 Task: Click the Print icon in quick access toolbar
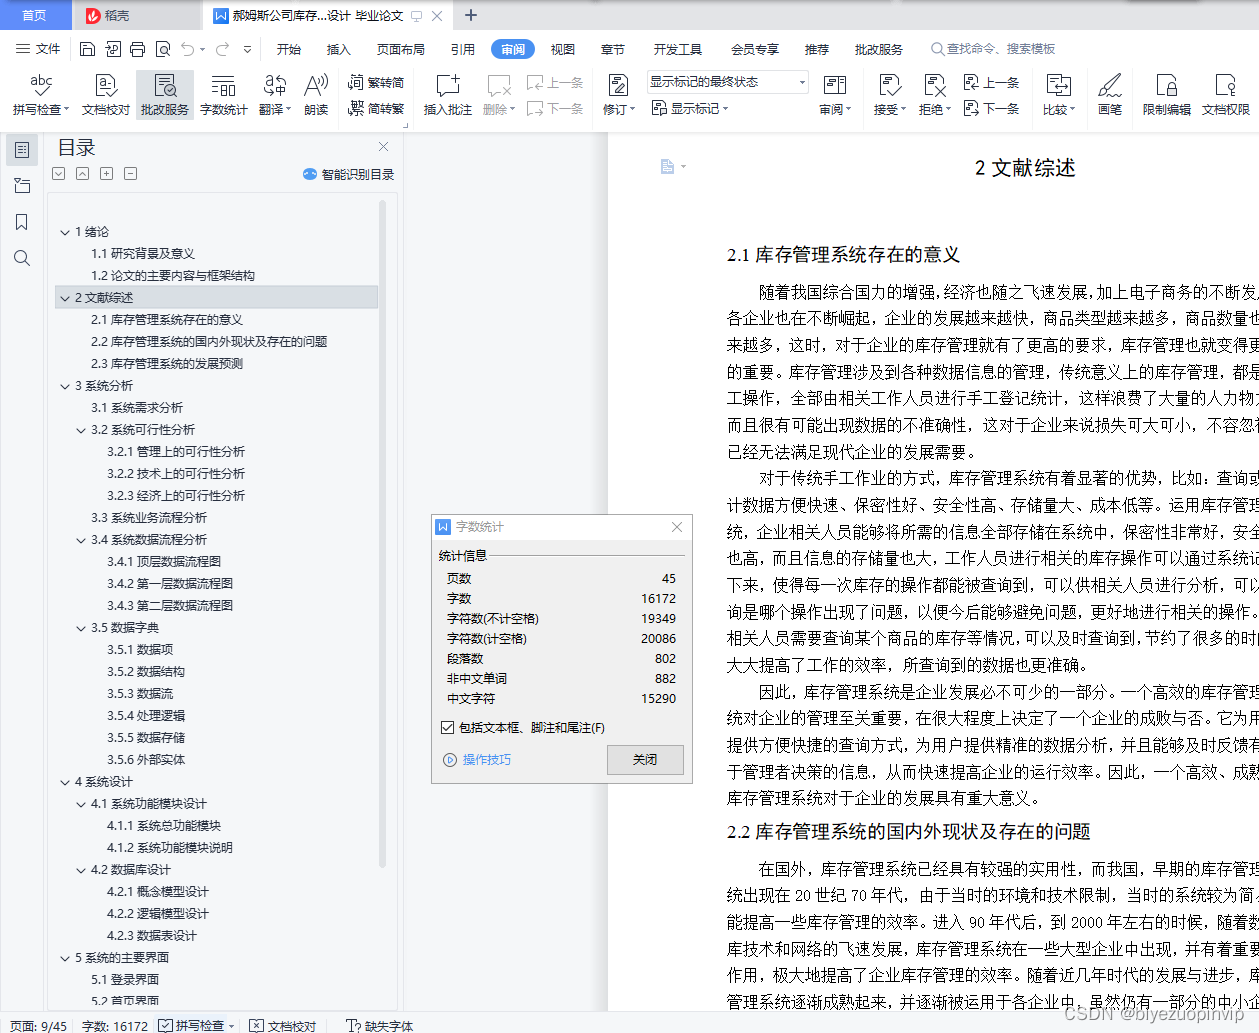(x=138, y=49)
